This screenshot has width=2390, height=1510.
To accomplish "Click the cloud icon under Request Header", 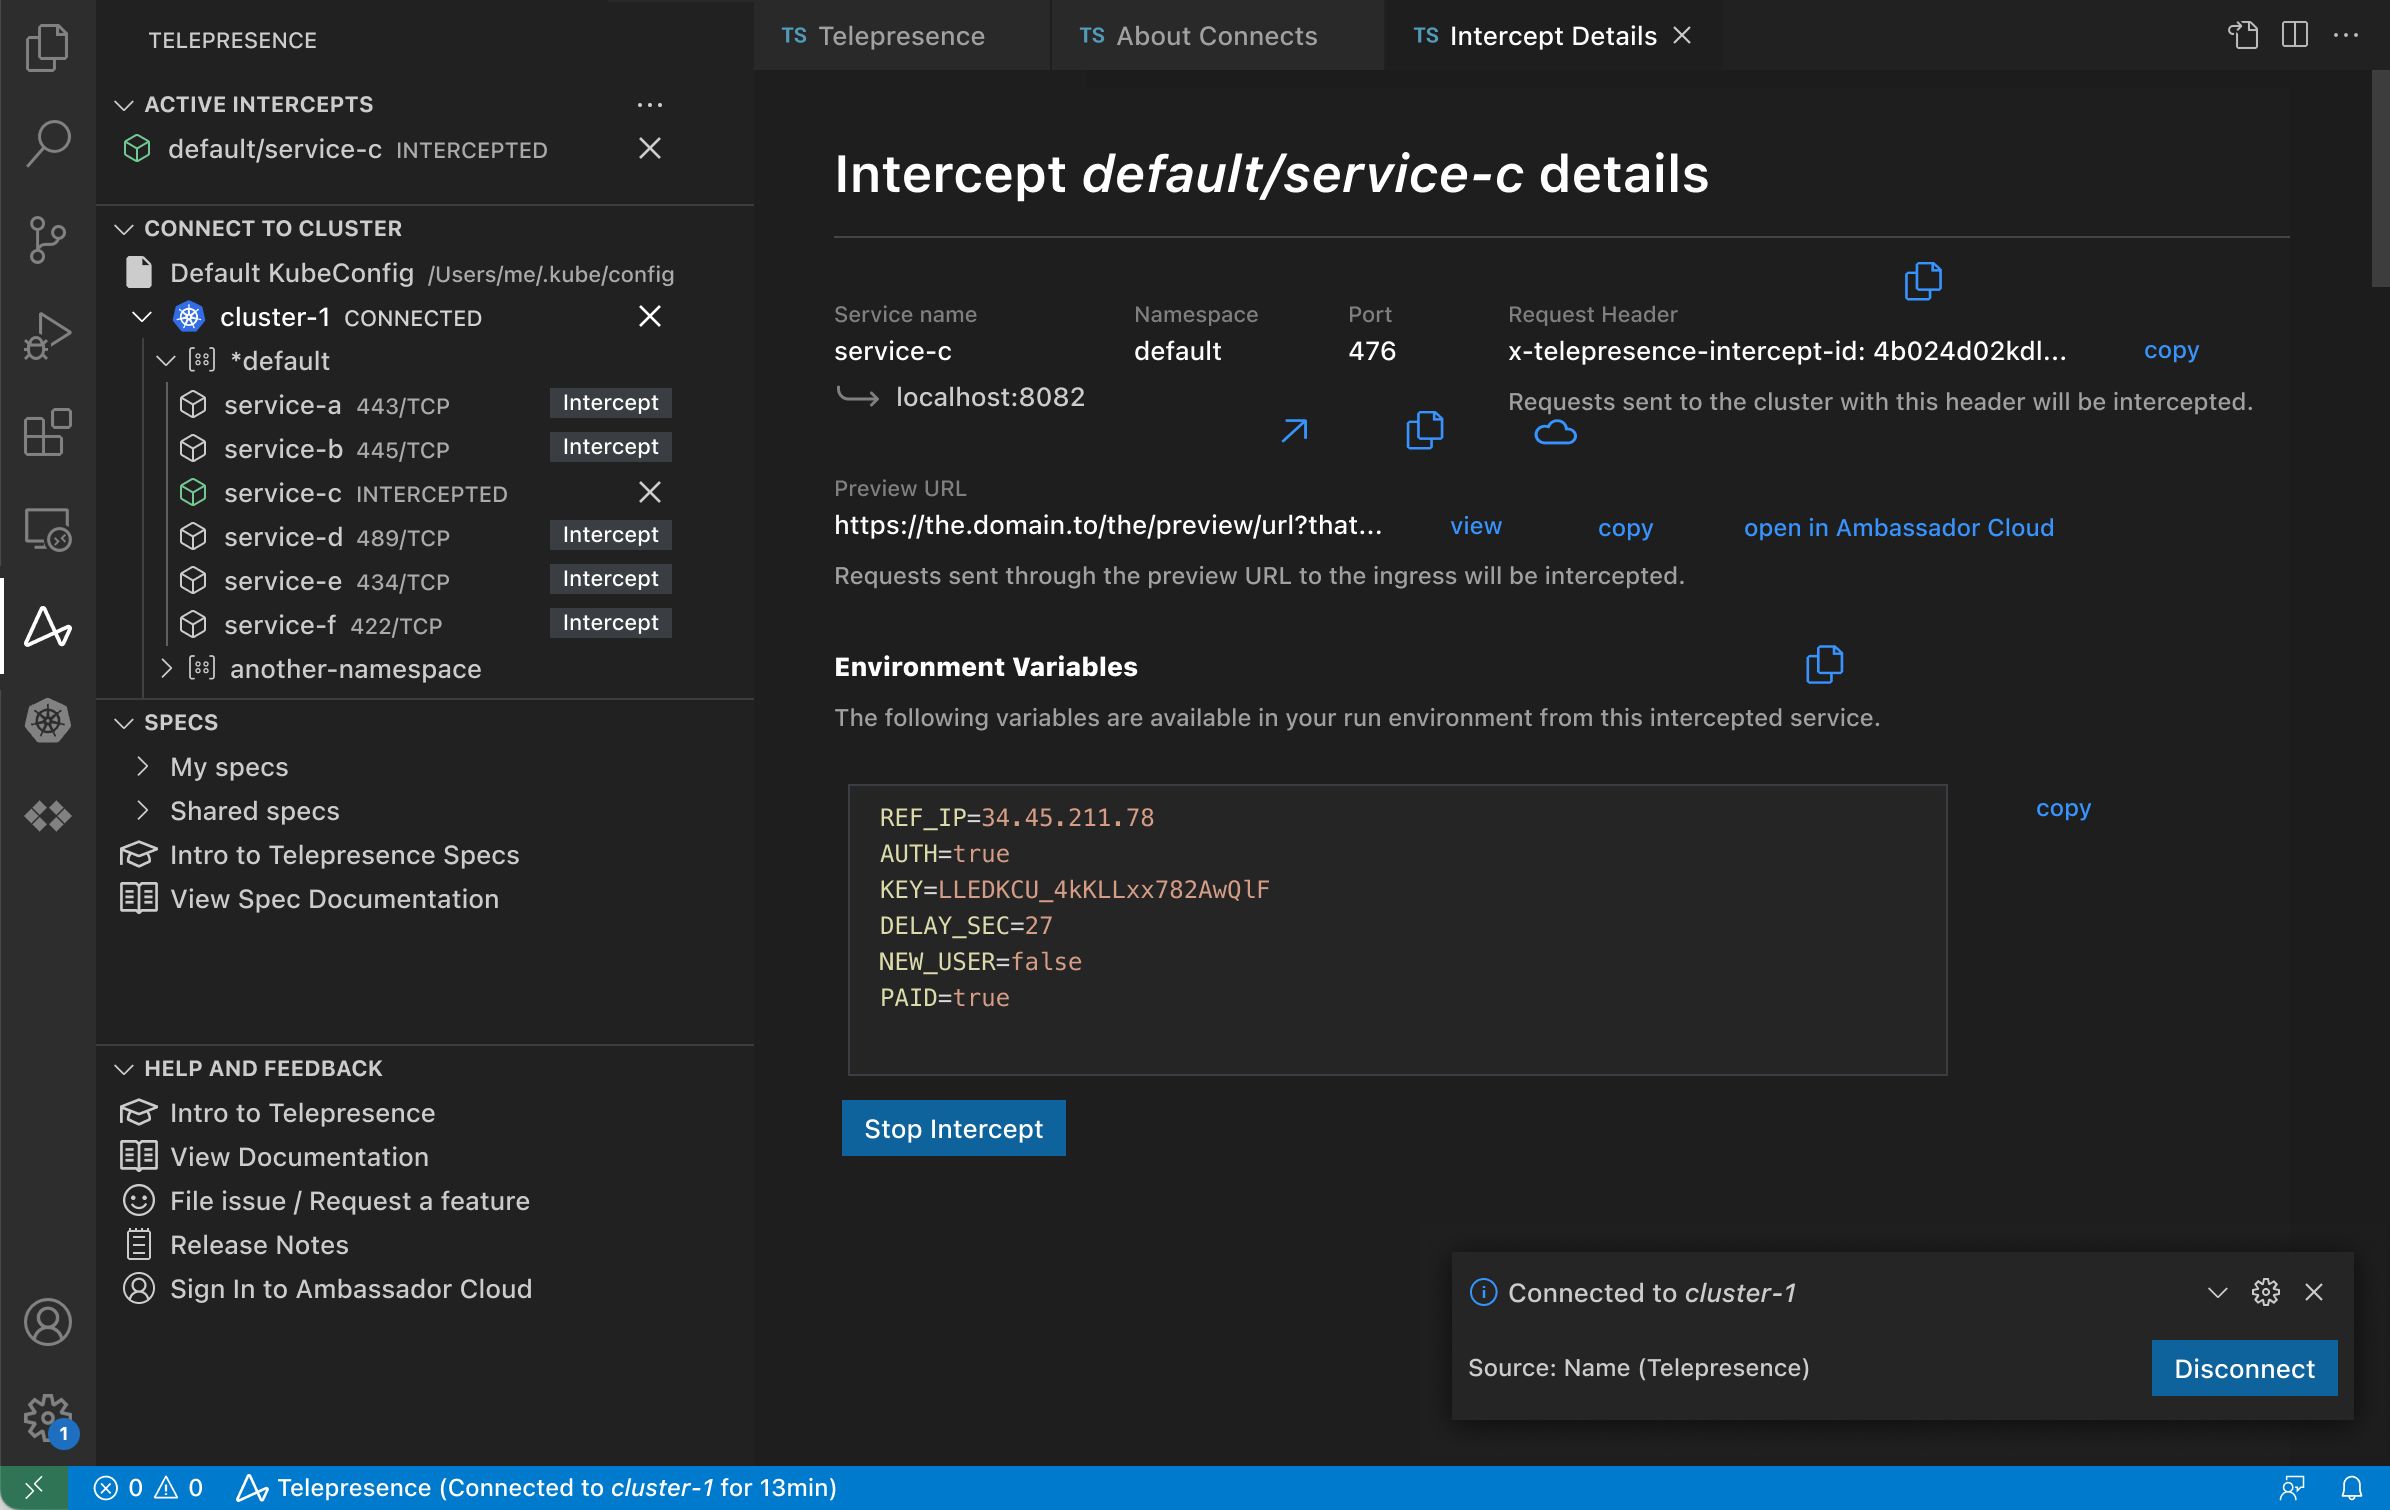I will 1555,433.
